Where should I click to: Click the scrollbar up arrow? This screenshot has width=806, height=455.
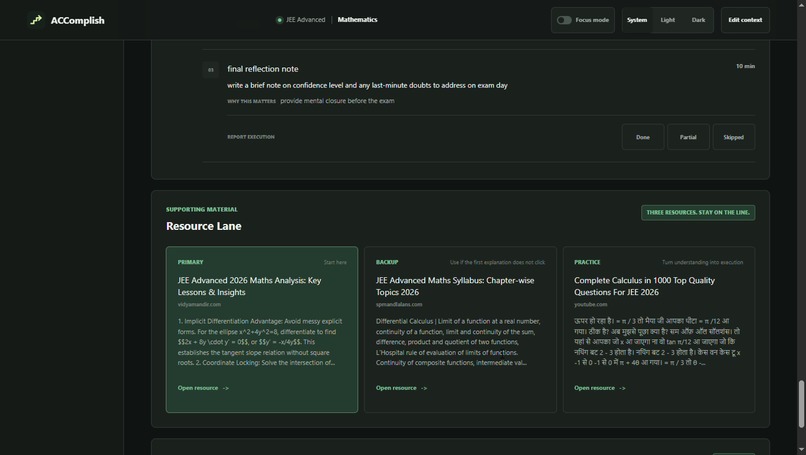pos(801,4)
